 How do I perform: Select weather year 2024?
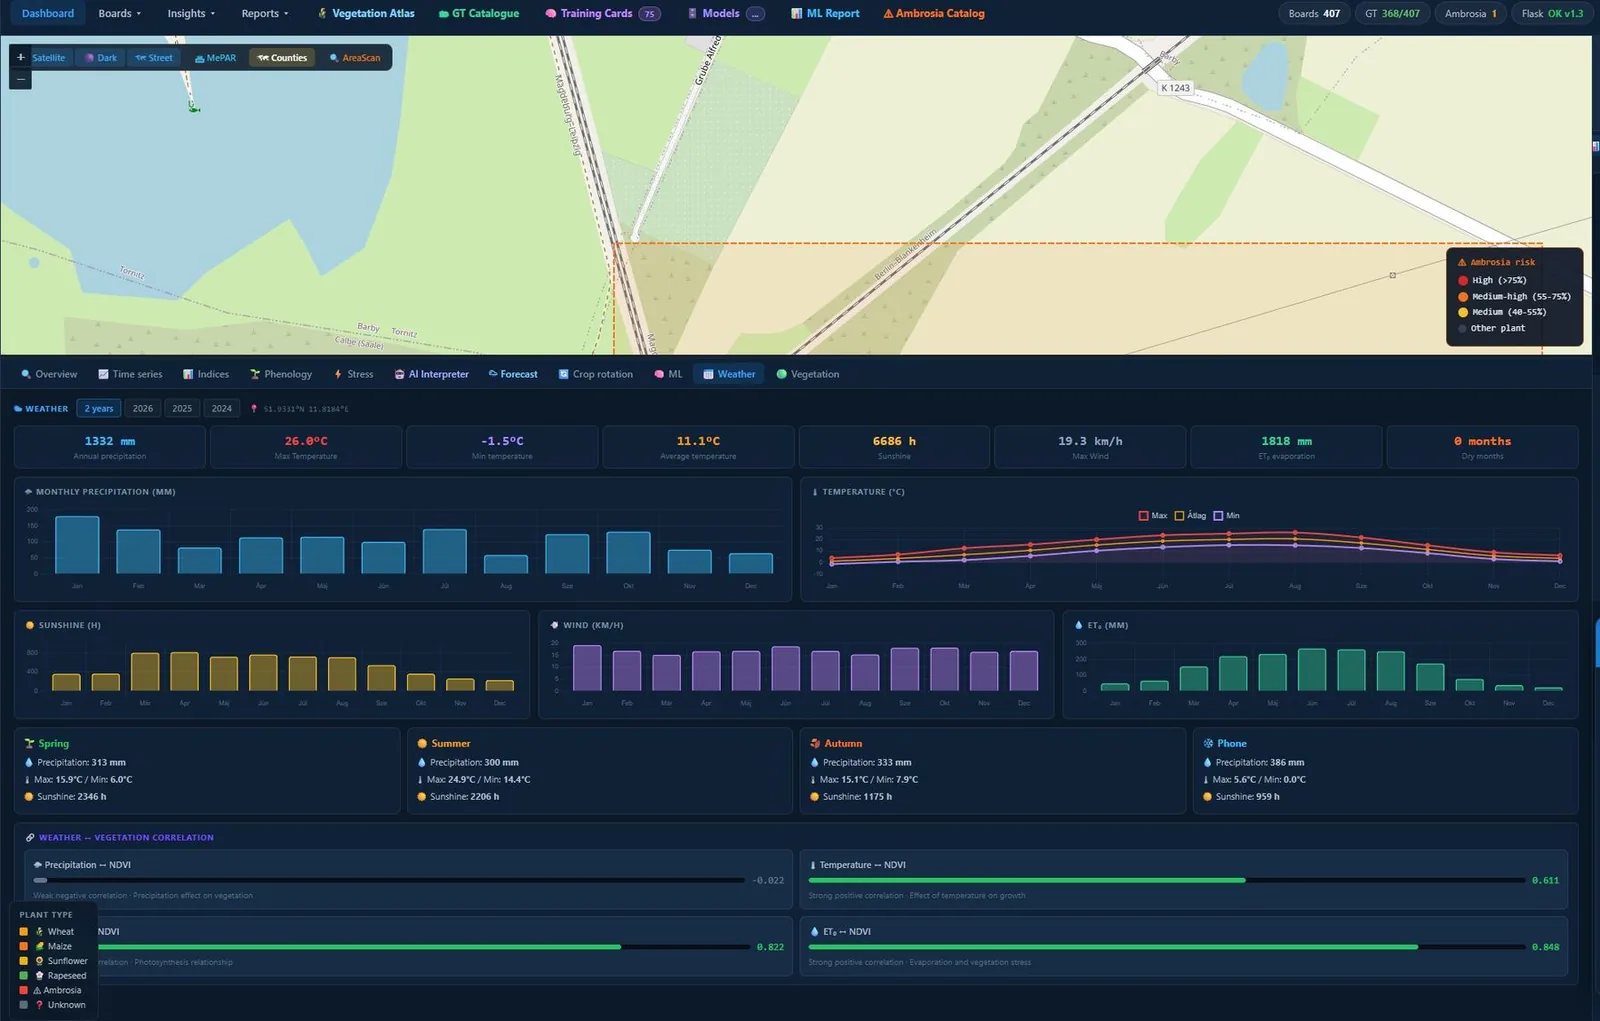[222, 408]
